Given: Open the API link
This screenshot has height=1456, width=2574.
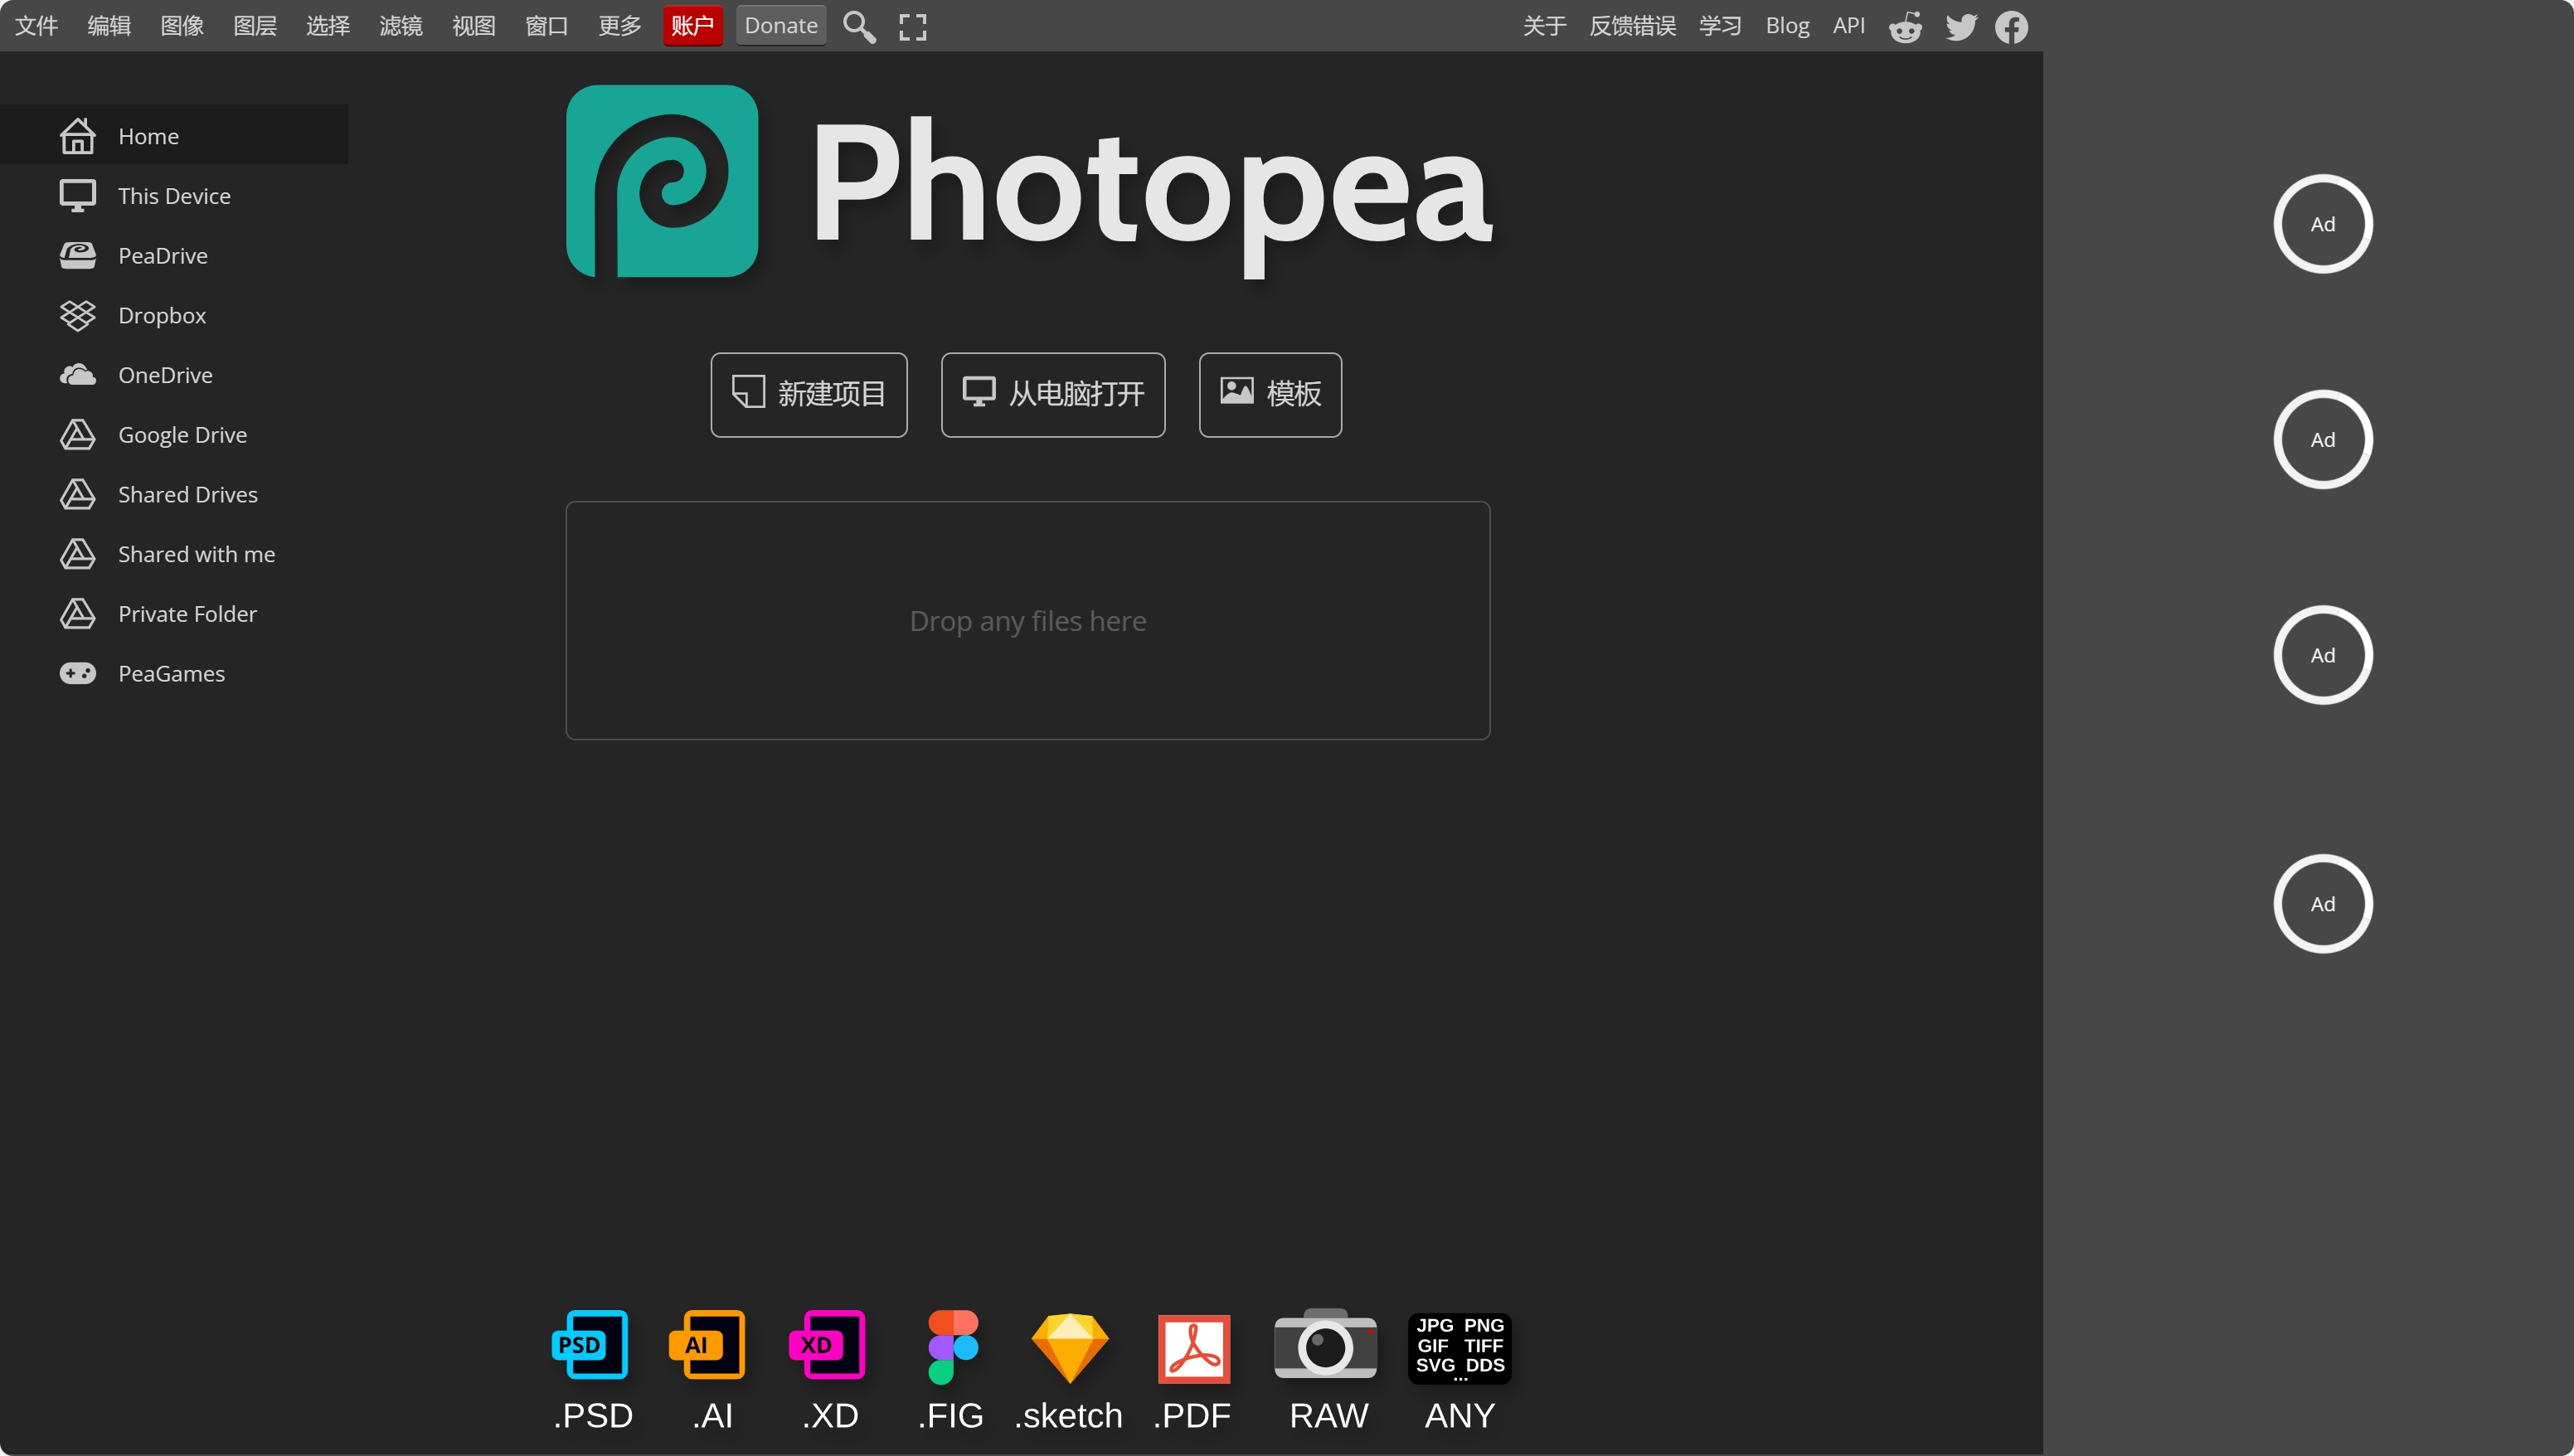Looking at the screenshot, I should (1849, 26).
